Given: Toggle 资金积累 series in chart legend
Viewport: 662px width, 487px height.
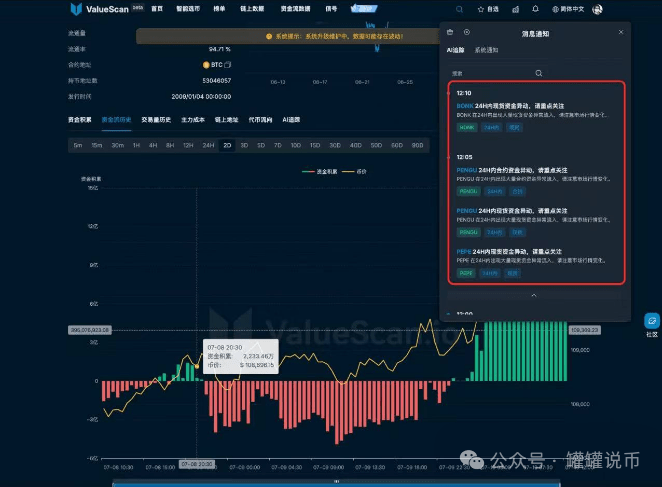Looking at the screenshot, I should point(320,171).
